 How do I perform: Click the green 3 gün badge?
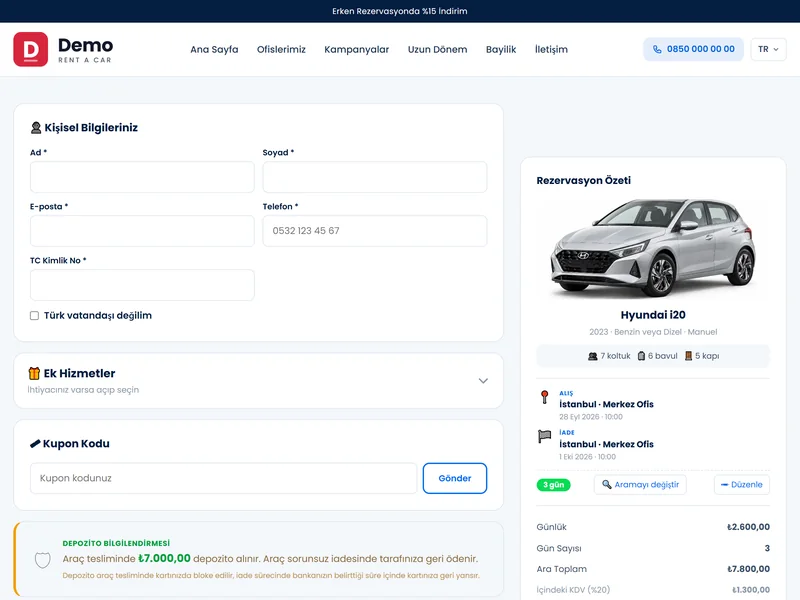click(554, 485)
